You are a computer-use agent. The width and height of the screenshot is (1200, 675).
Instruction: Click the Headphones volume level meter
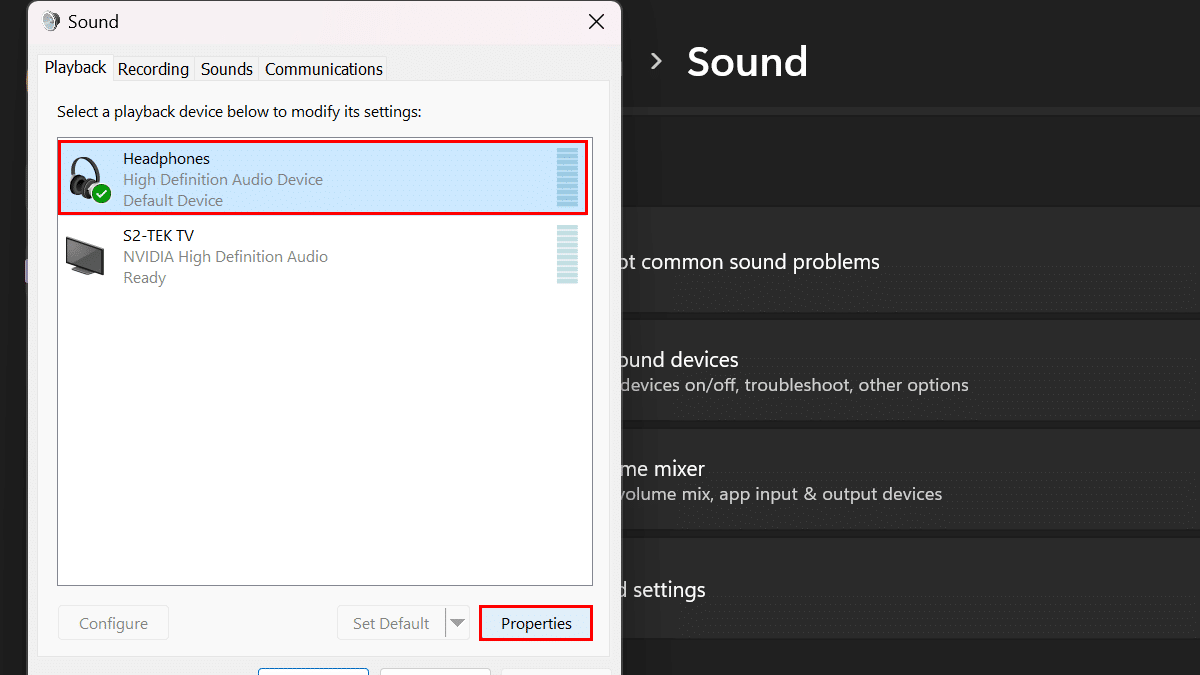point(567,178)
